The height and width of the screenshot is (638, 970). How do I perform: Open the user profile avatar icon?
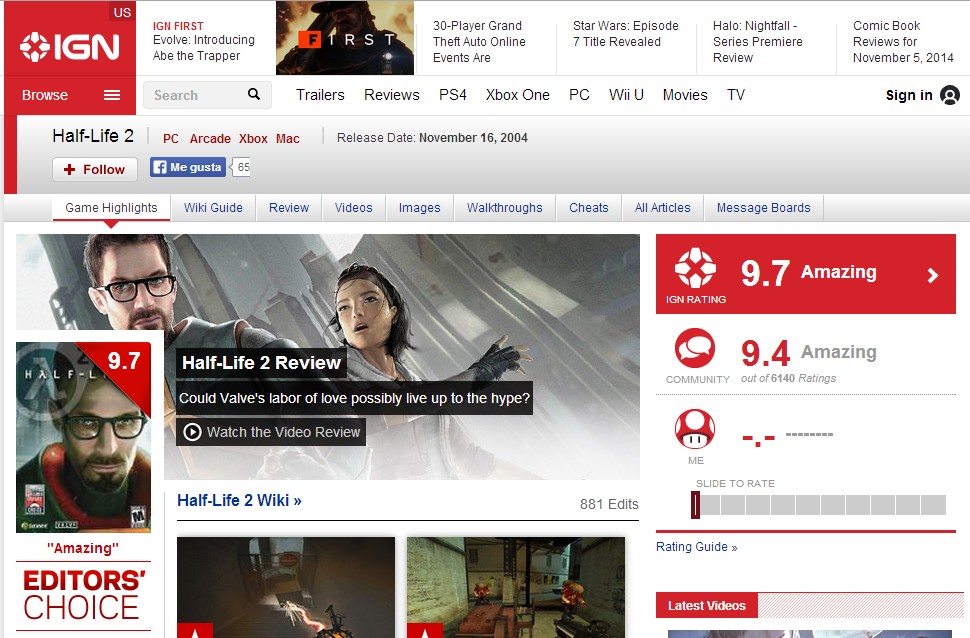click(950, 95)
